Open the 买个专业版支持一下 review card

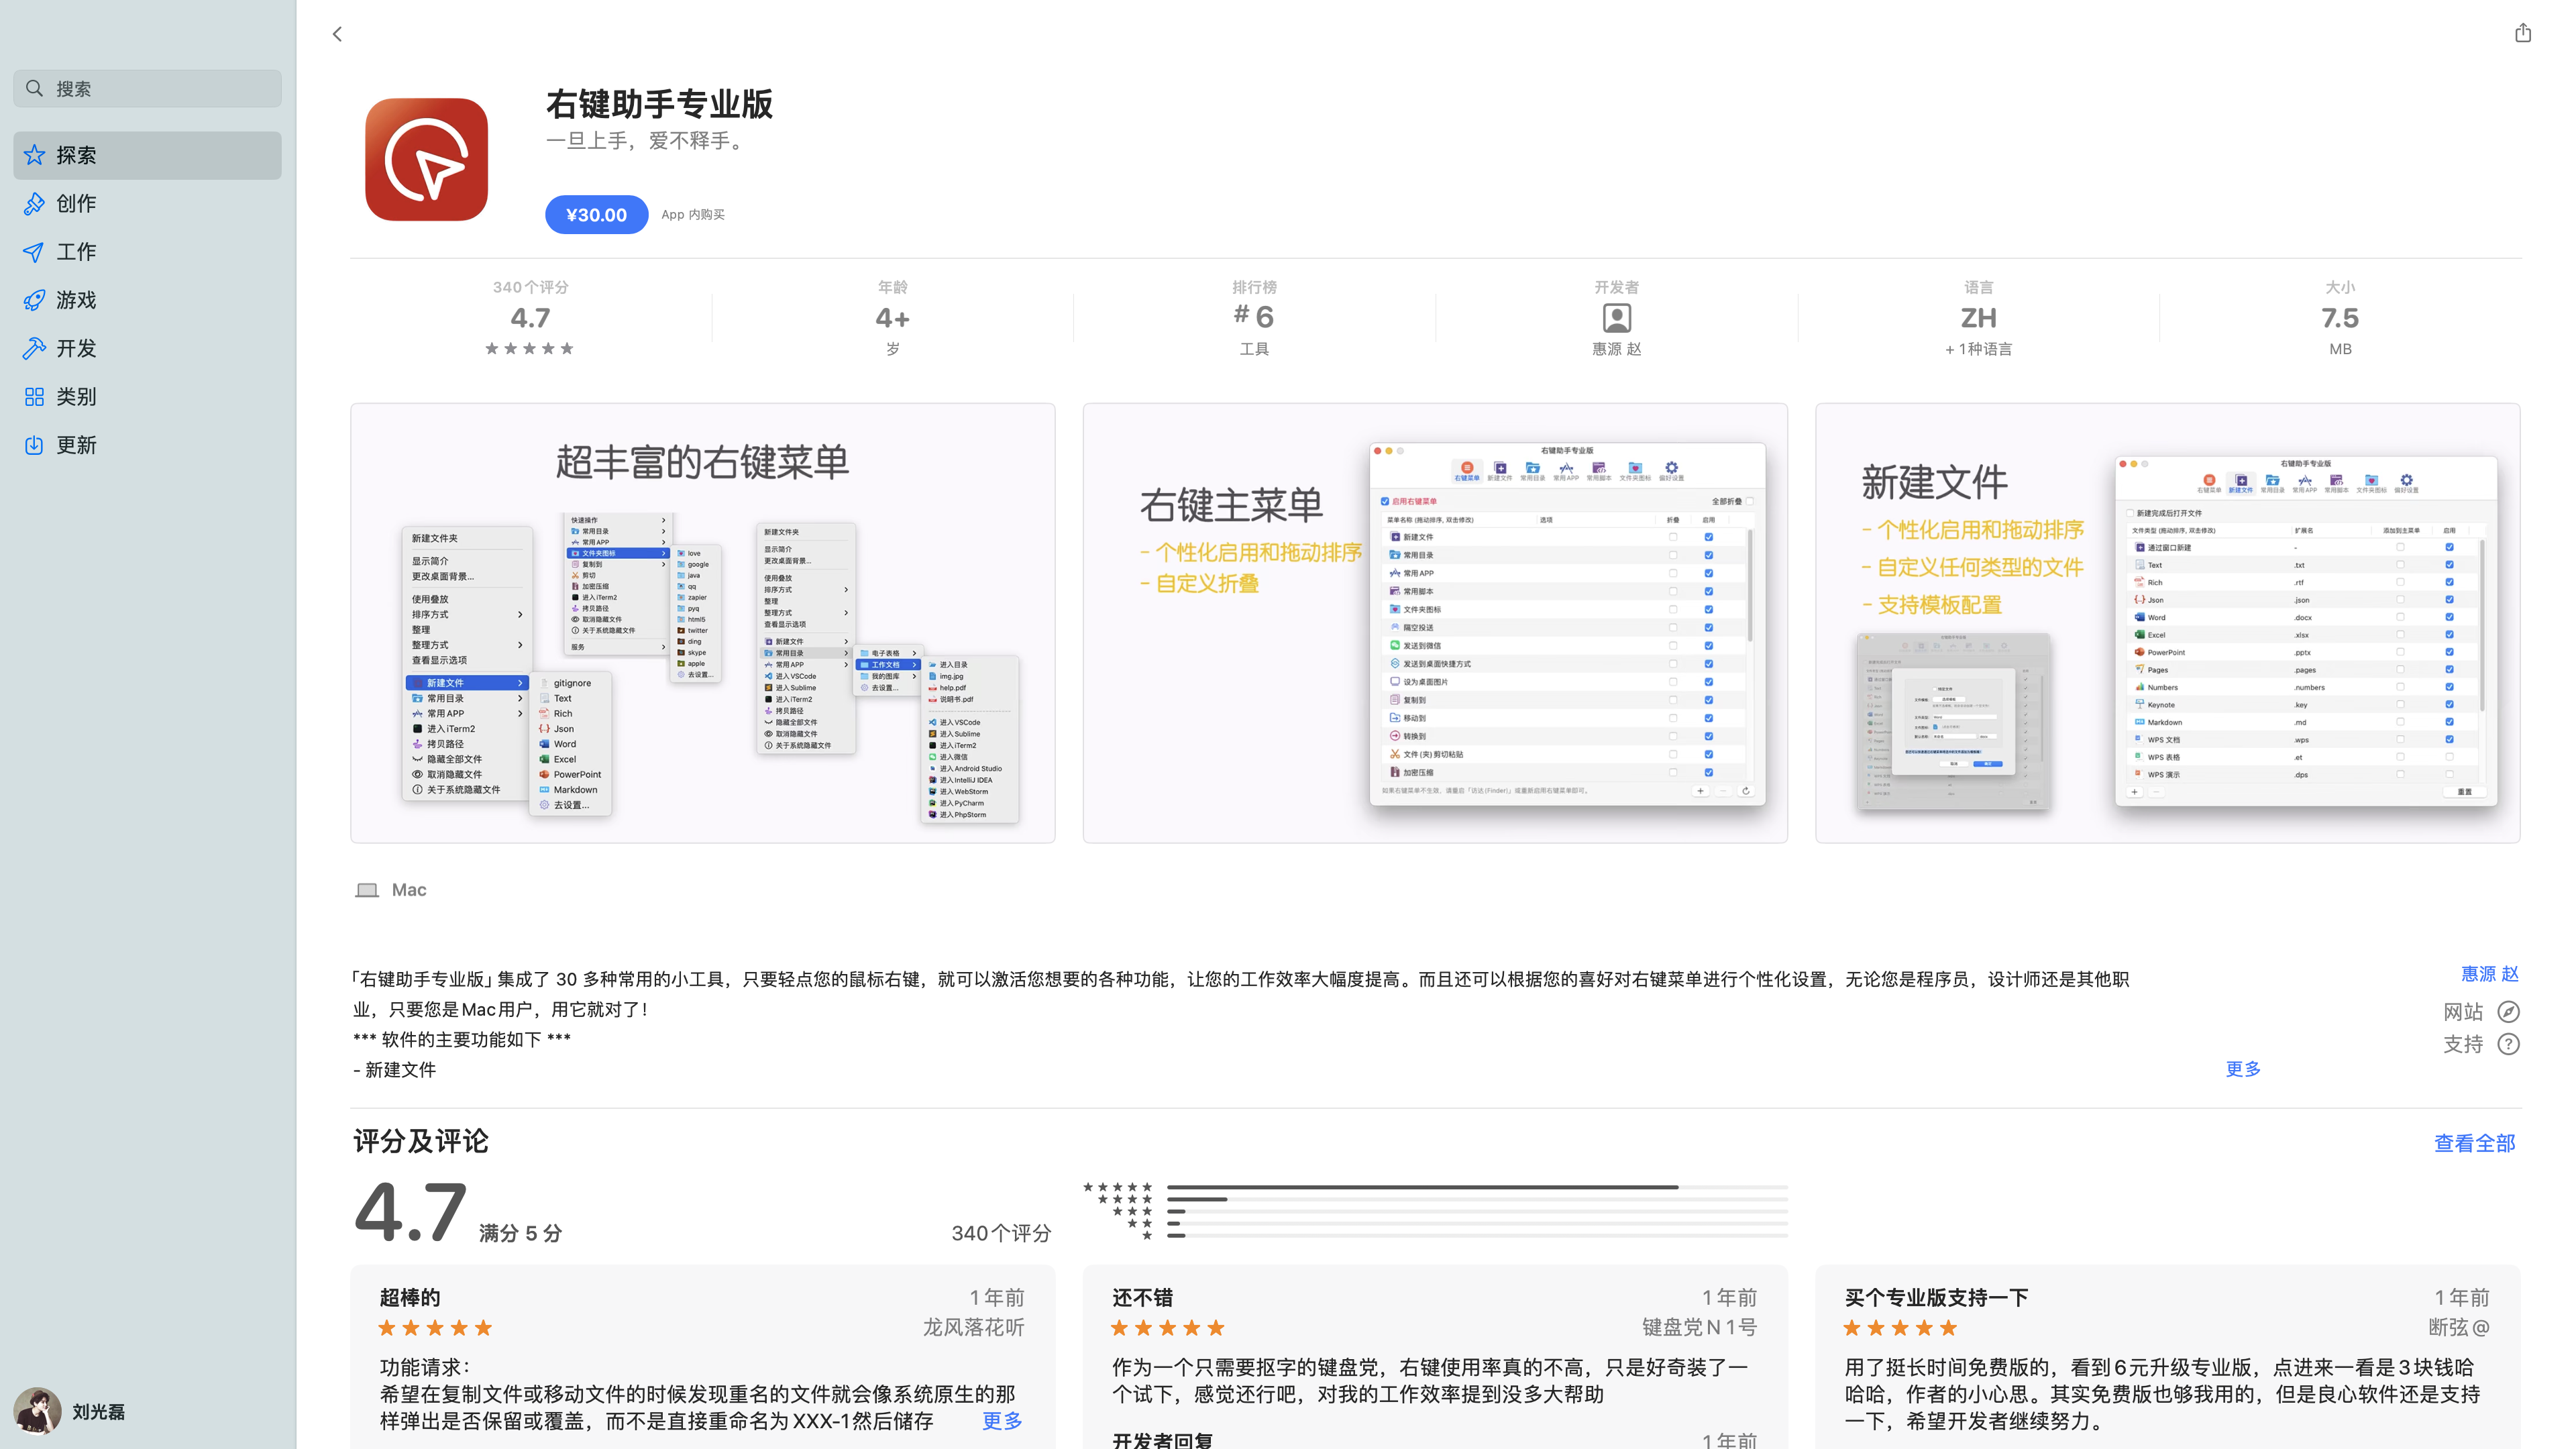pyautogui.click(x=2167, y=1357)
